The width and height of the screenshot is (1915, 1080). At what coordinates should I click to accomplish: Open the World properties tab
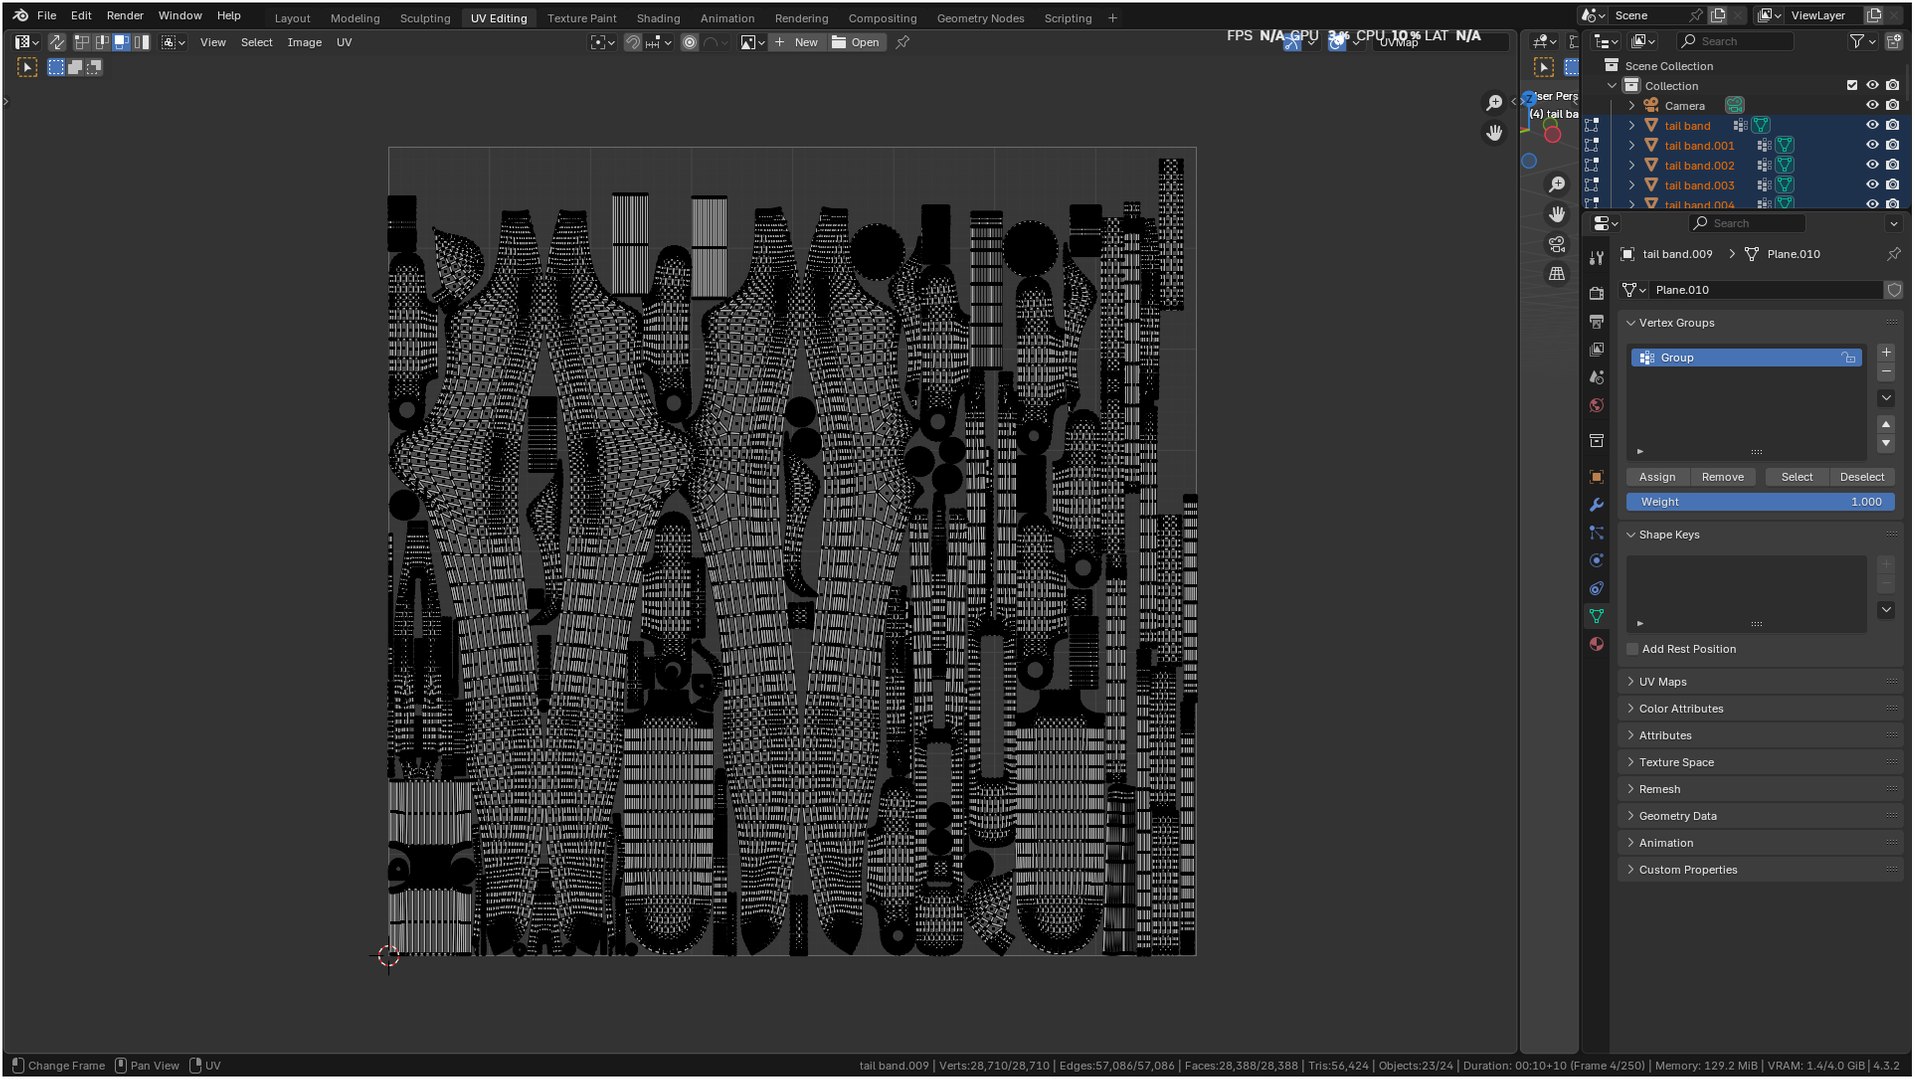pos(1596,405)
